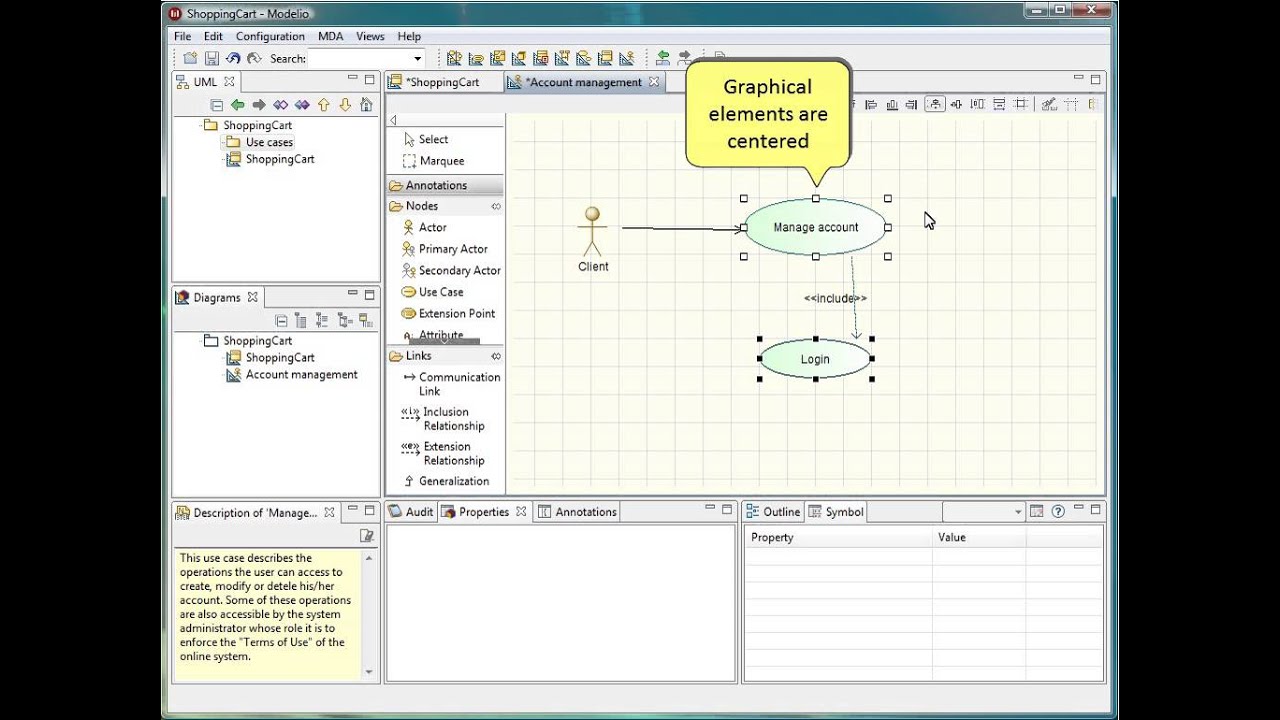The image size is (1280, 720).
Task: Select the Generalization link tool
Action: [x=446, y=481]
